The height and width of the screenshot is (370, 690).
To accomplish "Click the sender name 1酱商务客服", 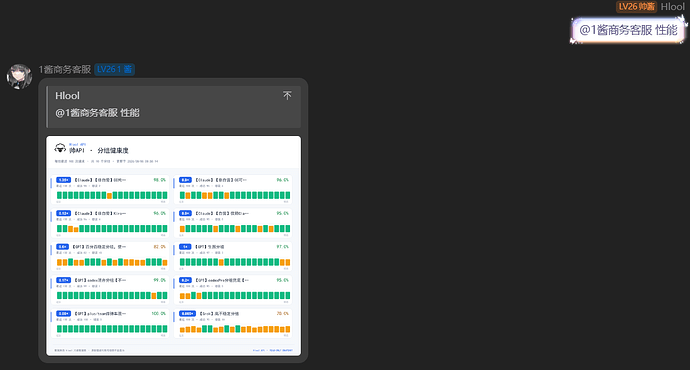I will pyautogui.click(x=65, y=70).
